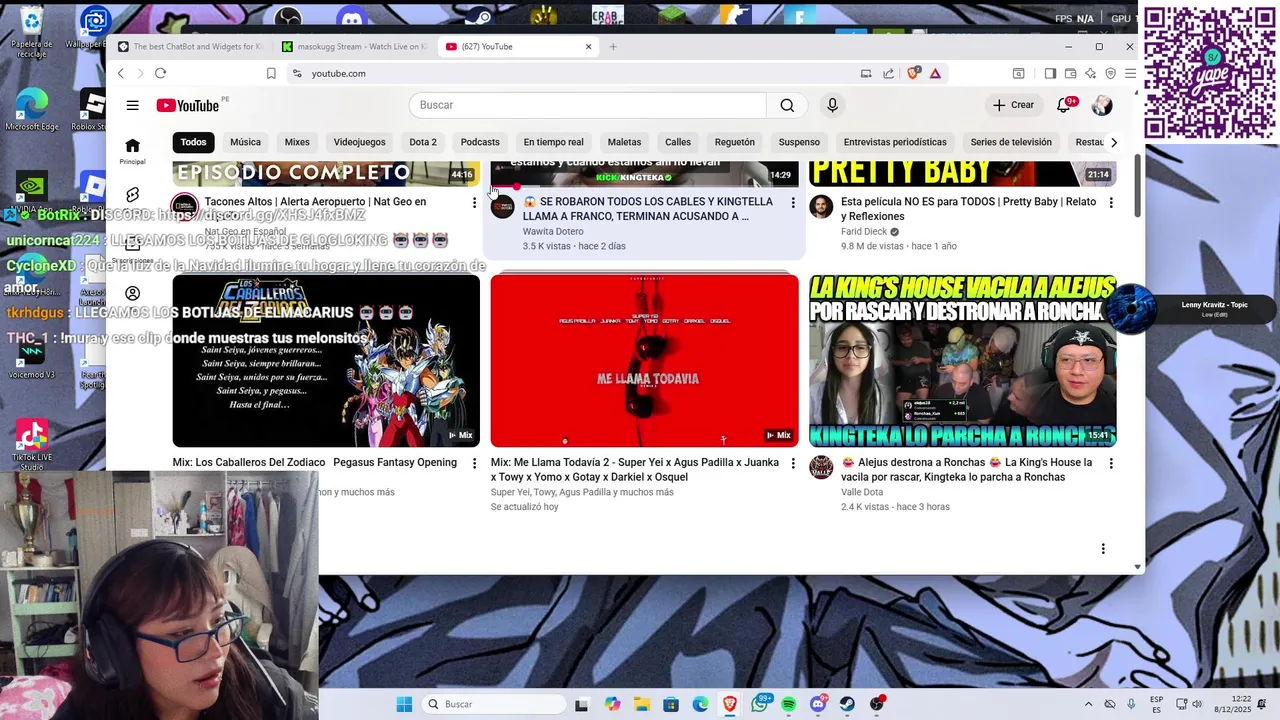The height and width of the screenshot is (720, 1280).
Task: Select the Podcasts filter chip
Action: point(480,142)
